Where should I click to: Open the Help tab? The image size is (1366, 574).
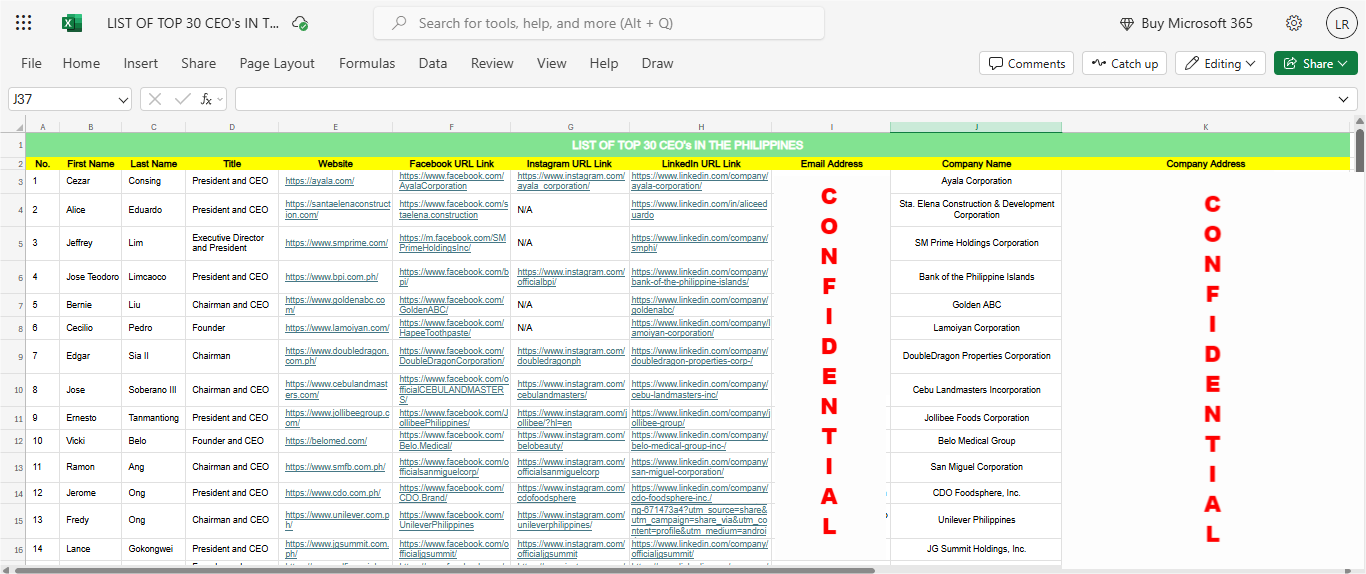click(604, 63)
